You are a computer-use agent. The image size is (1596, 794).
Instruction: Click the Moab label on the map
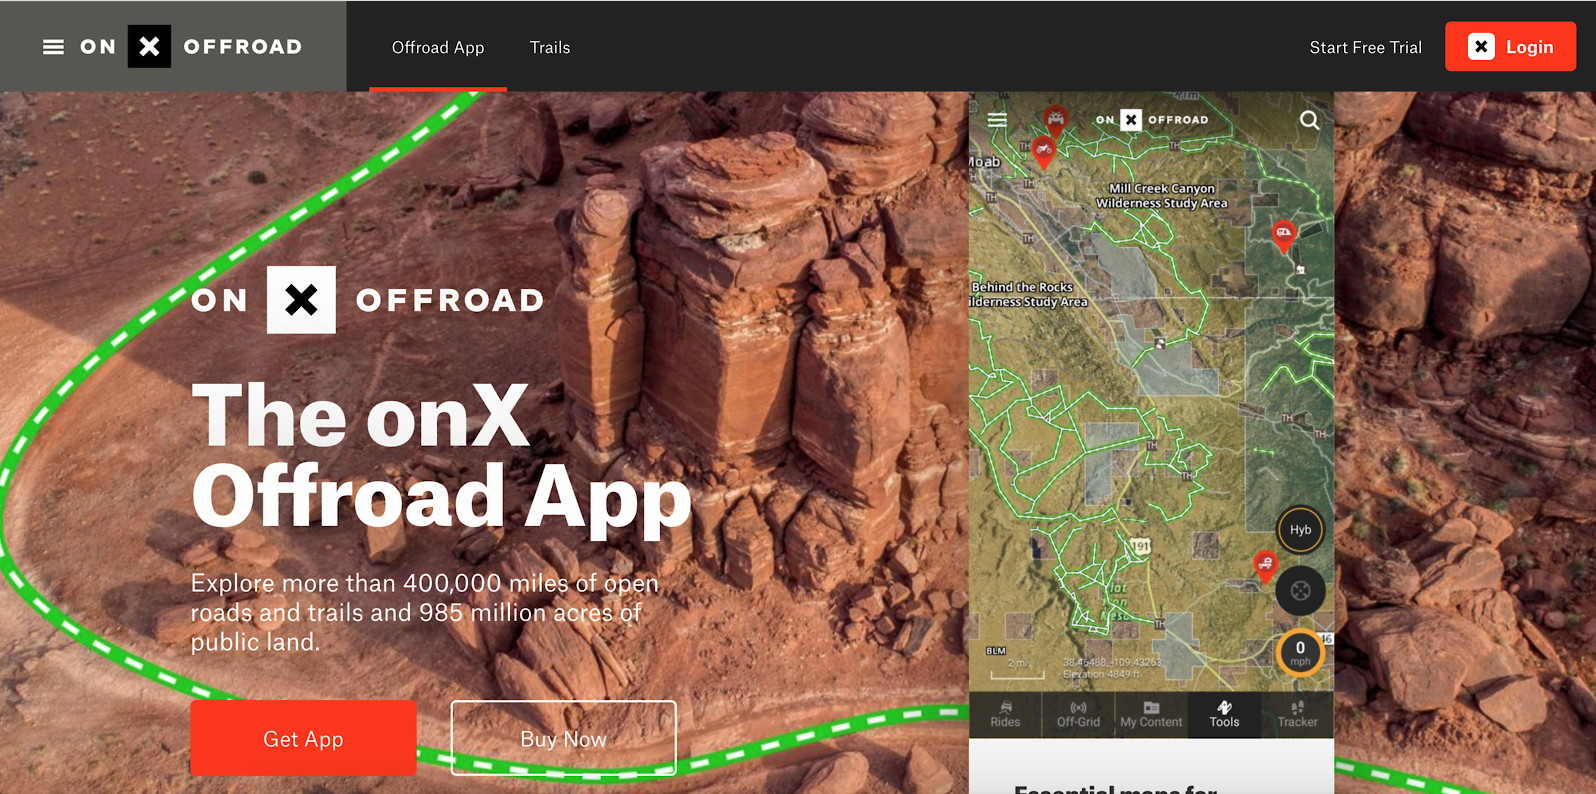pos(984,162)
